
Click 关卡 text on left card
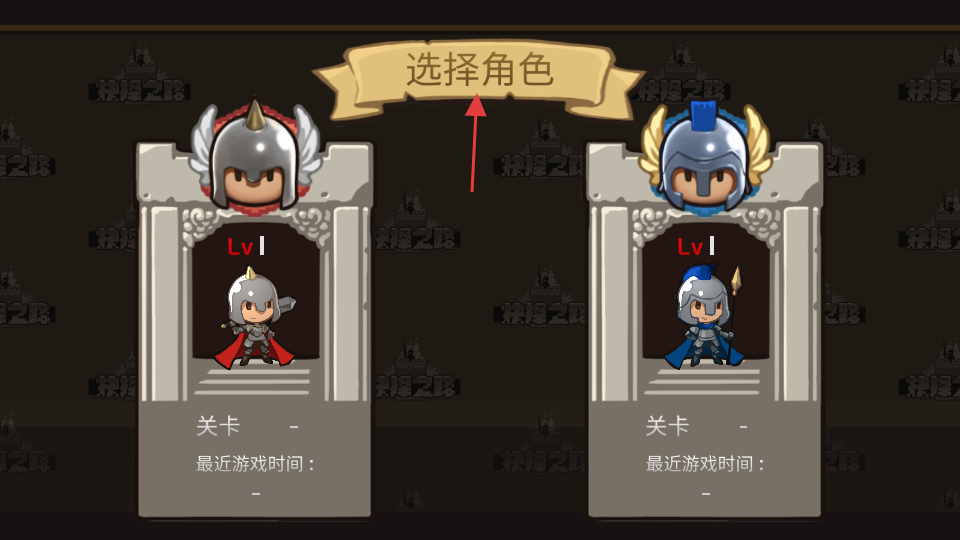(x=218, y=426)
